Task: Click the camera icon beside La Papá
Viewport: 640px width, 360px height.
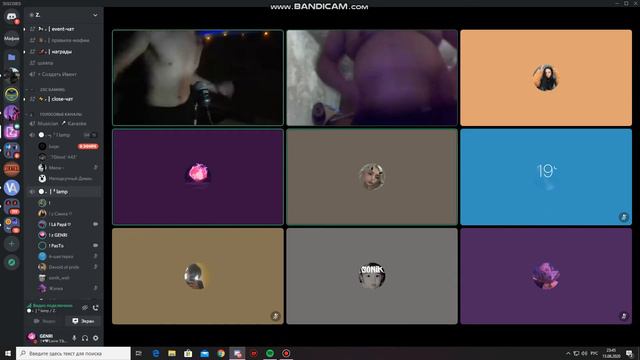Action: (95, 224)
